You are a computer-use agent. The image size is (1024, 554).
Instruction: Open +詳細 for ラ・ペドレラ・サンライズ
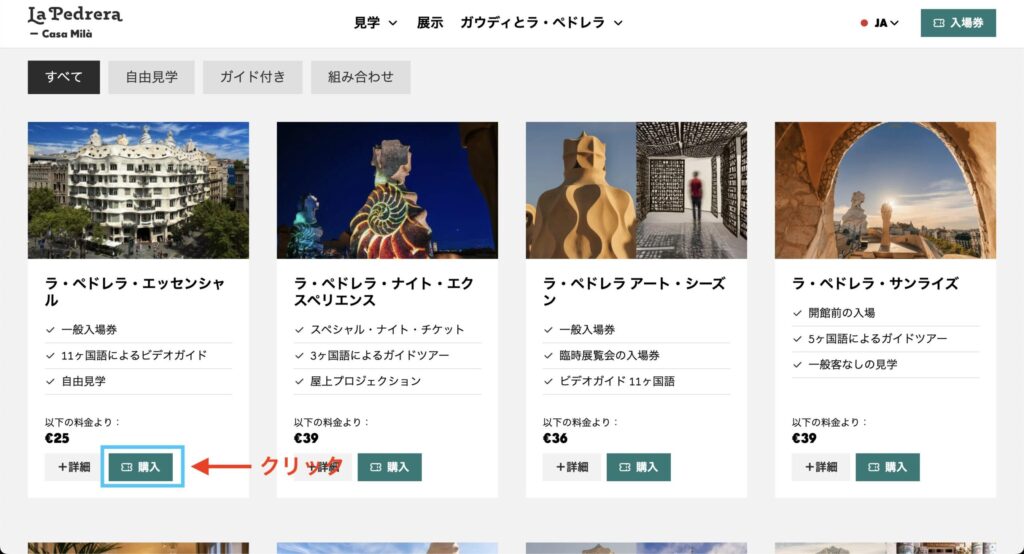click(x=820, y=467)
